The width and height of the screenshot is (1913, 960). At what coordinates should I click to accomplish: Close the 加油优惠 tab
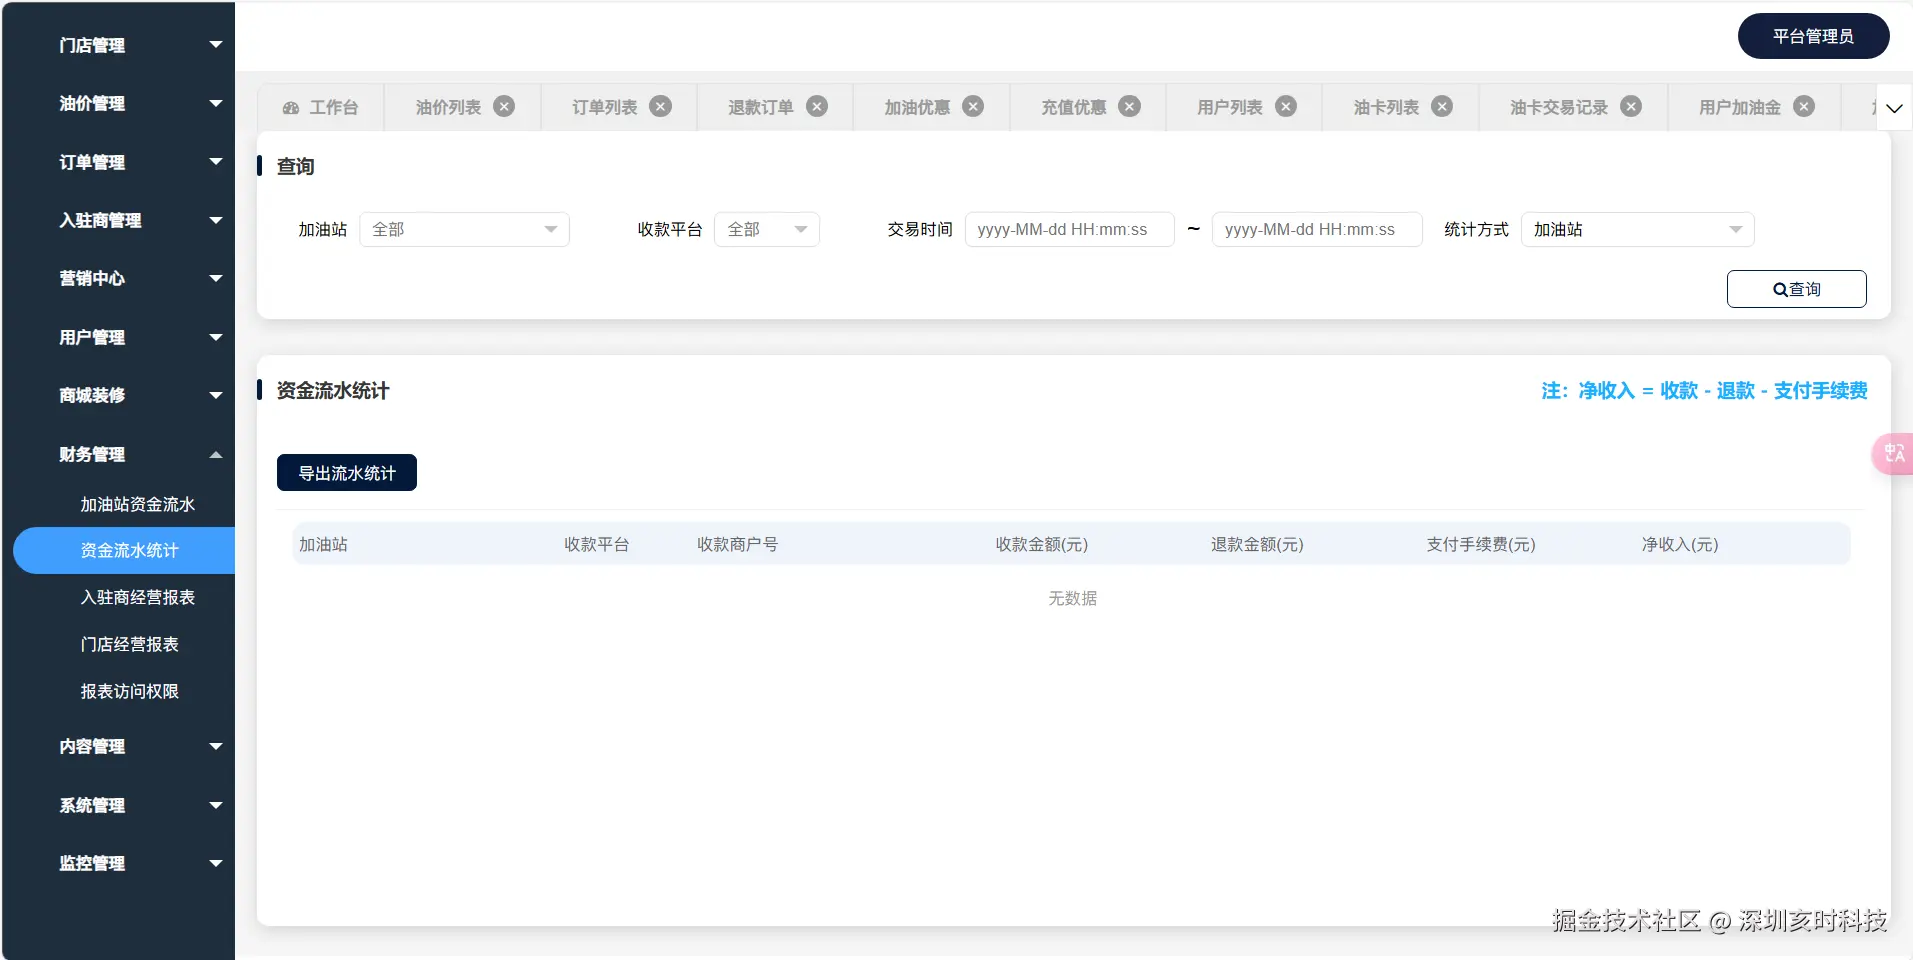pos(973,106)
